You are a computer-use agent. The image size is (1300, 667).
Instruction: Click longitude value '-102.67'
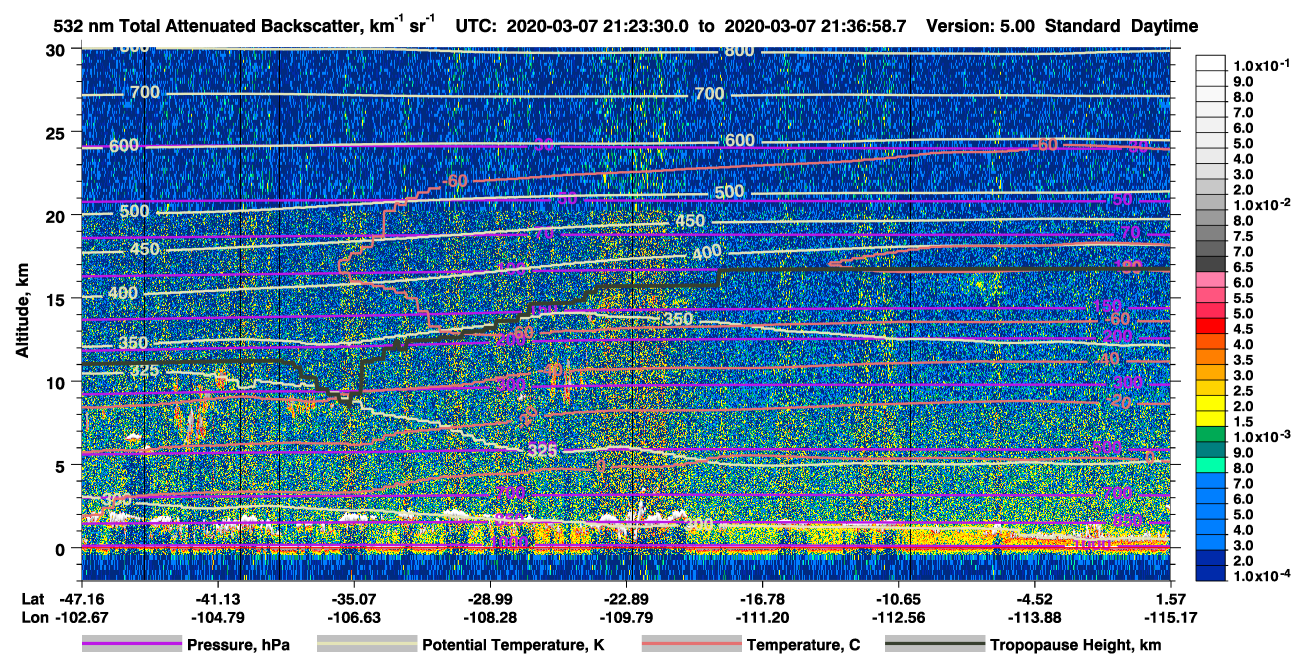tap(81, 617)
